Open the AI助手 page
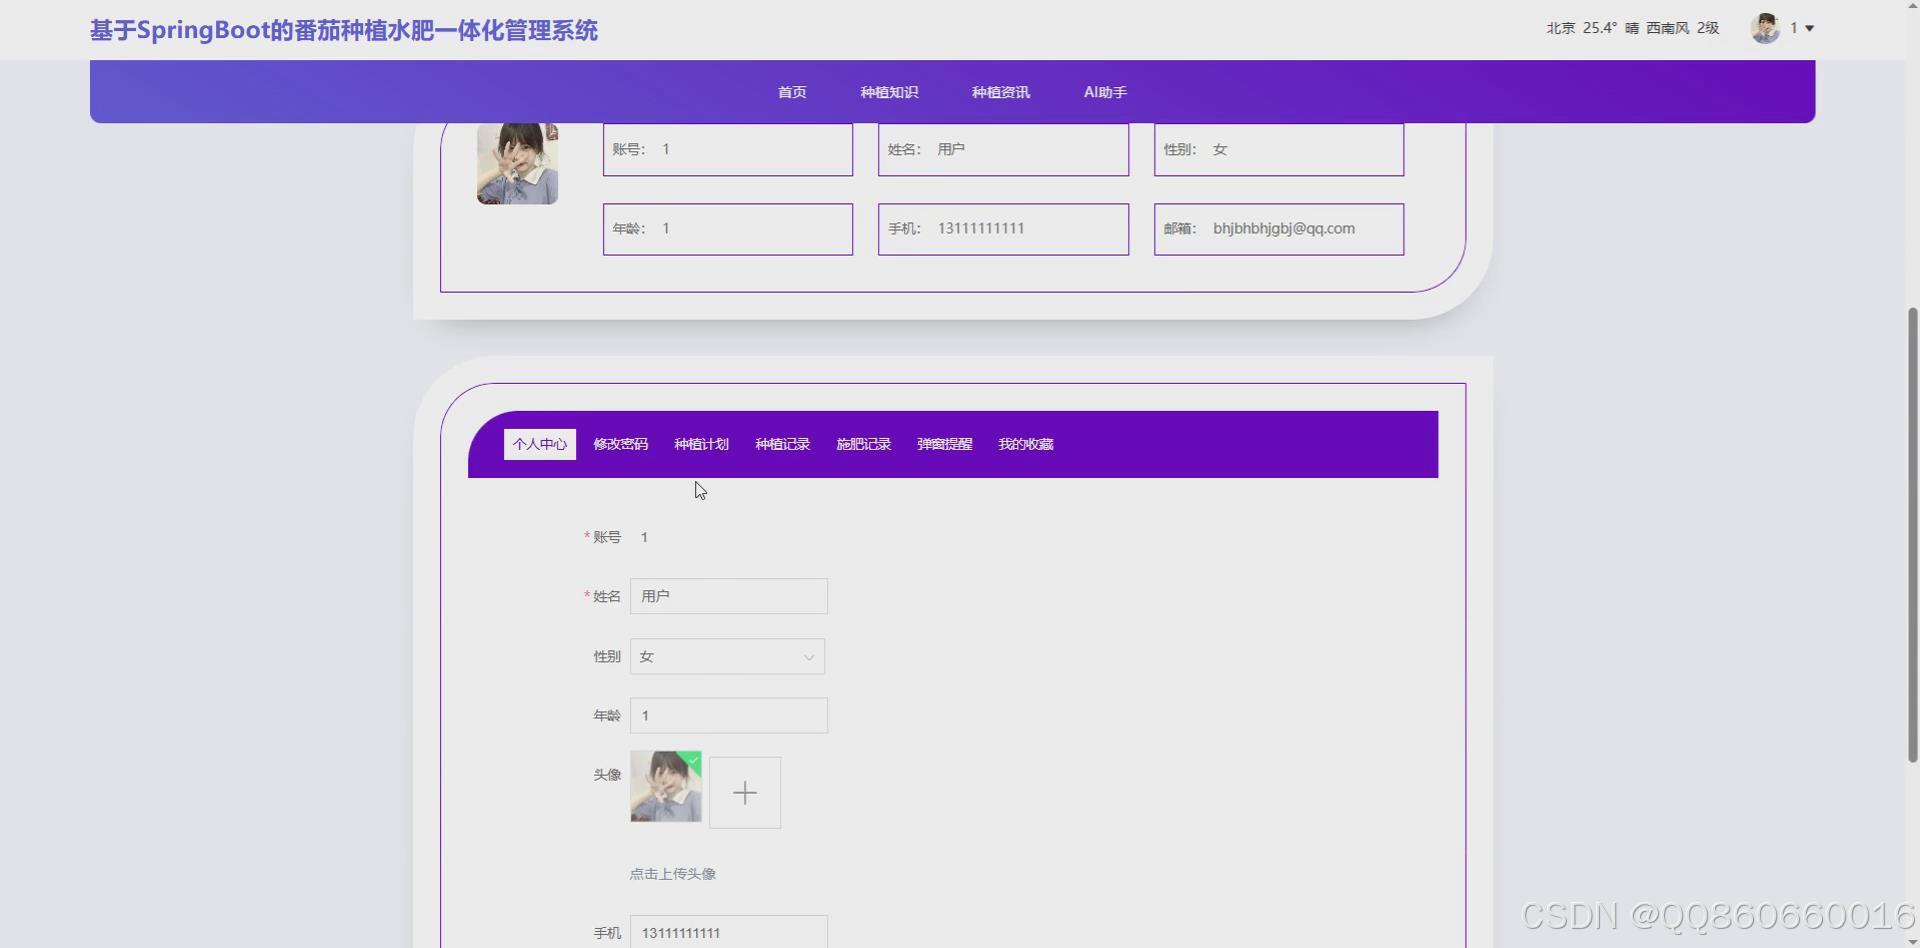 (1105, 92)
